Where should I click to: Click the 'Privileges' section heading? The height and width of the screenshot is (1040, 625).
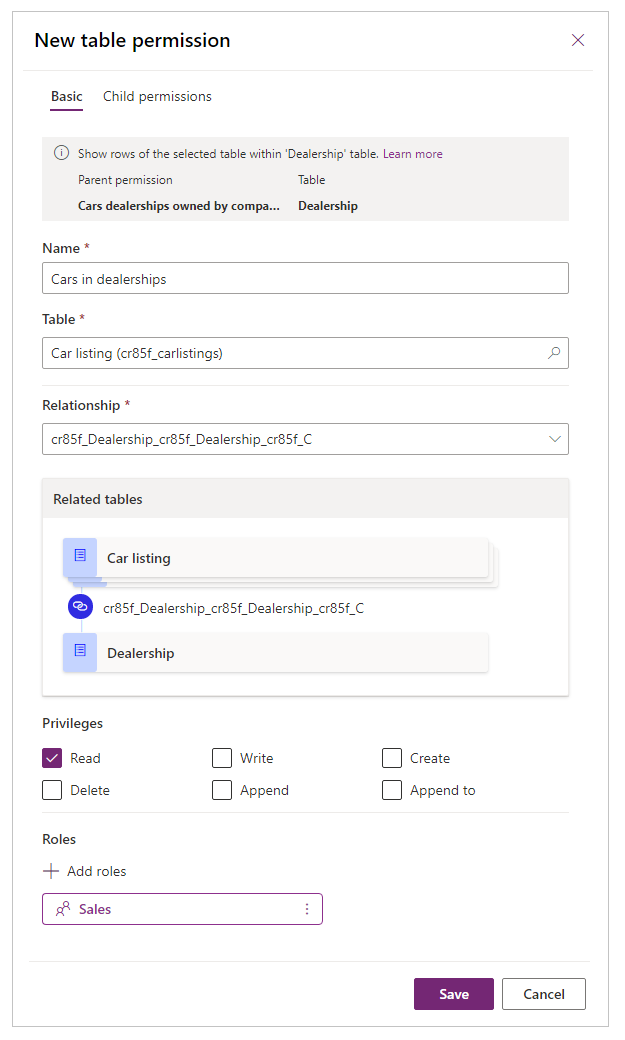(x=72, y=724)
